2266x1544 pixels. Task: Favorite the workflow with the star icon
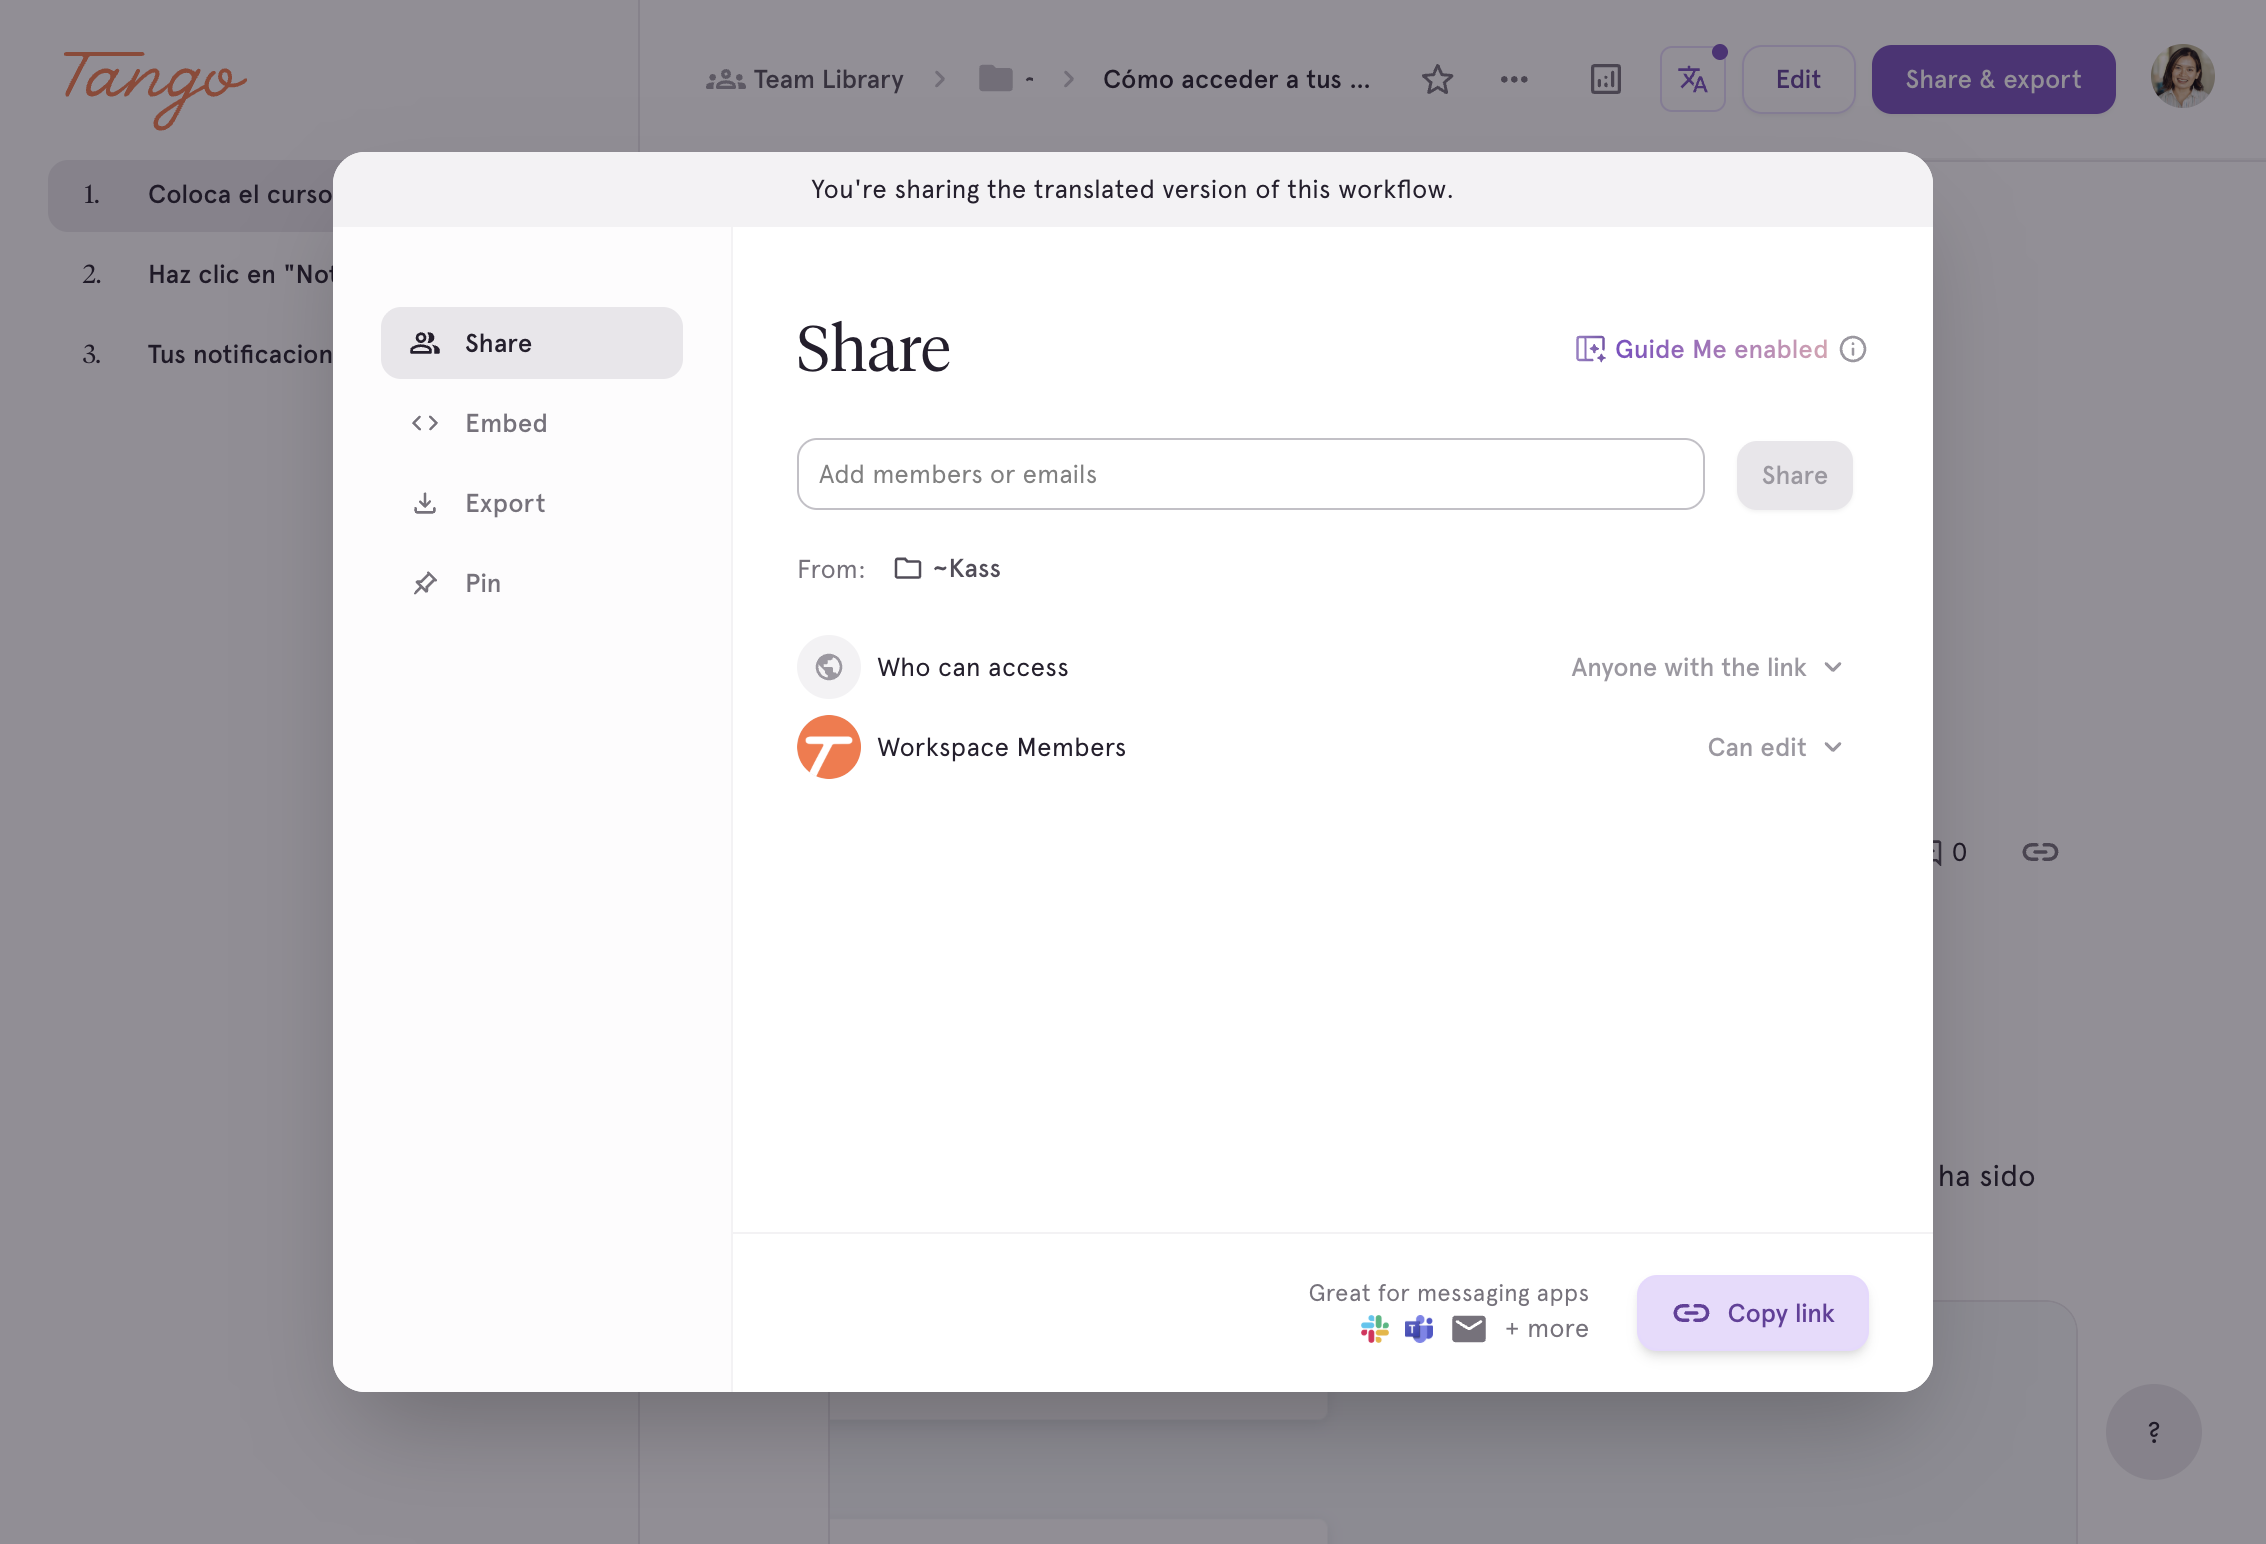click(1437, 79)
